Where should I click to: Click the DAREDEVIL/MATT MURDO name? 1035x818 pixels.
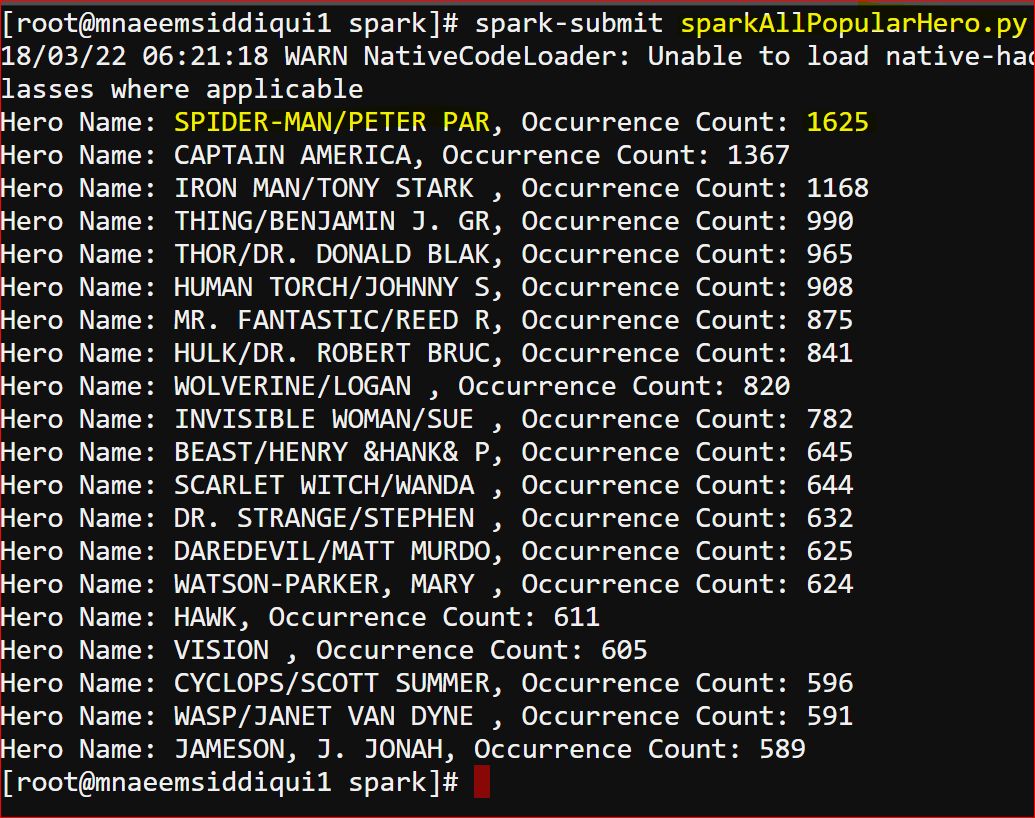coord(332,551)
